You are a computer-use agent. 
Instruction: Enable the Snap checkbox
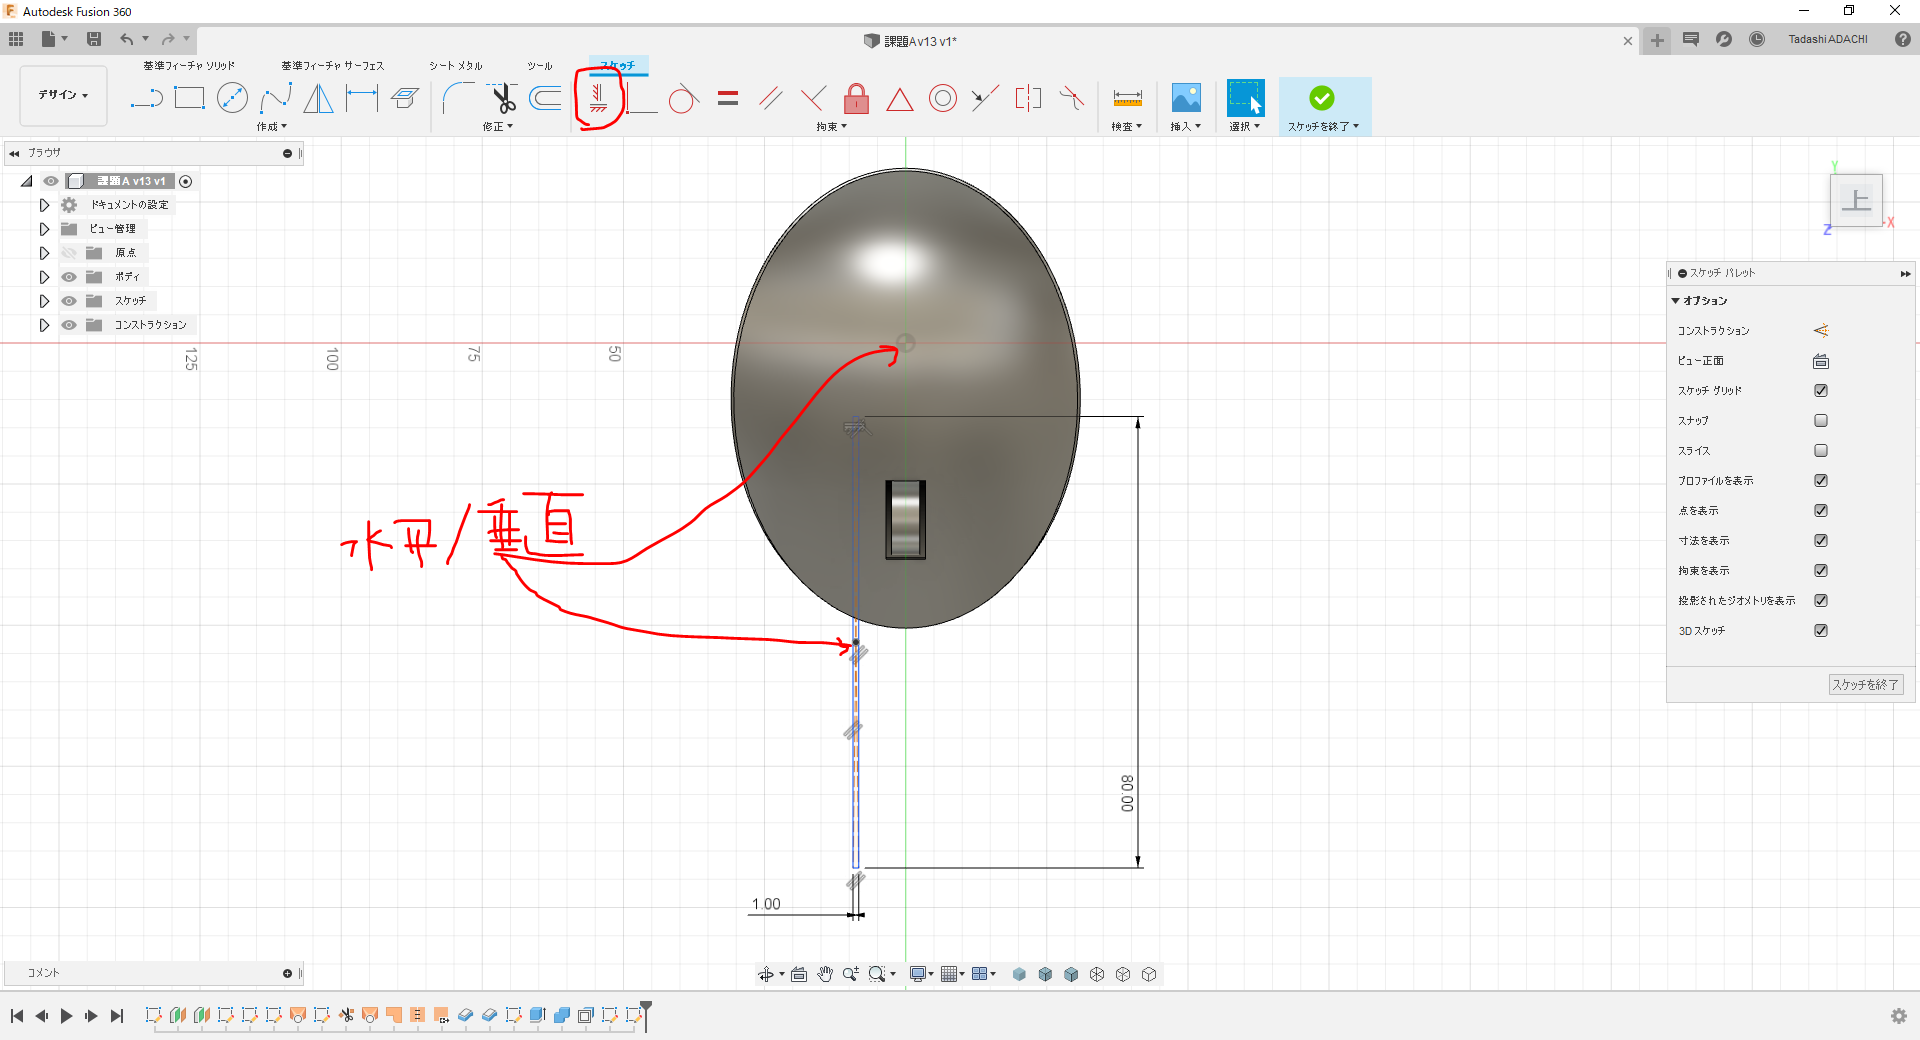[1821, 421]
